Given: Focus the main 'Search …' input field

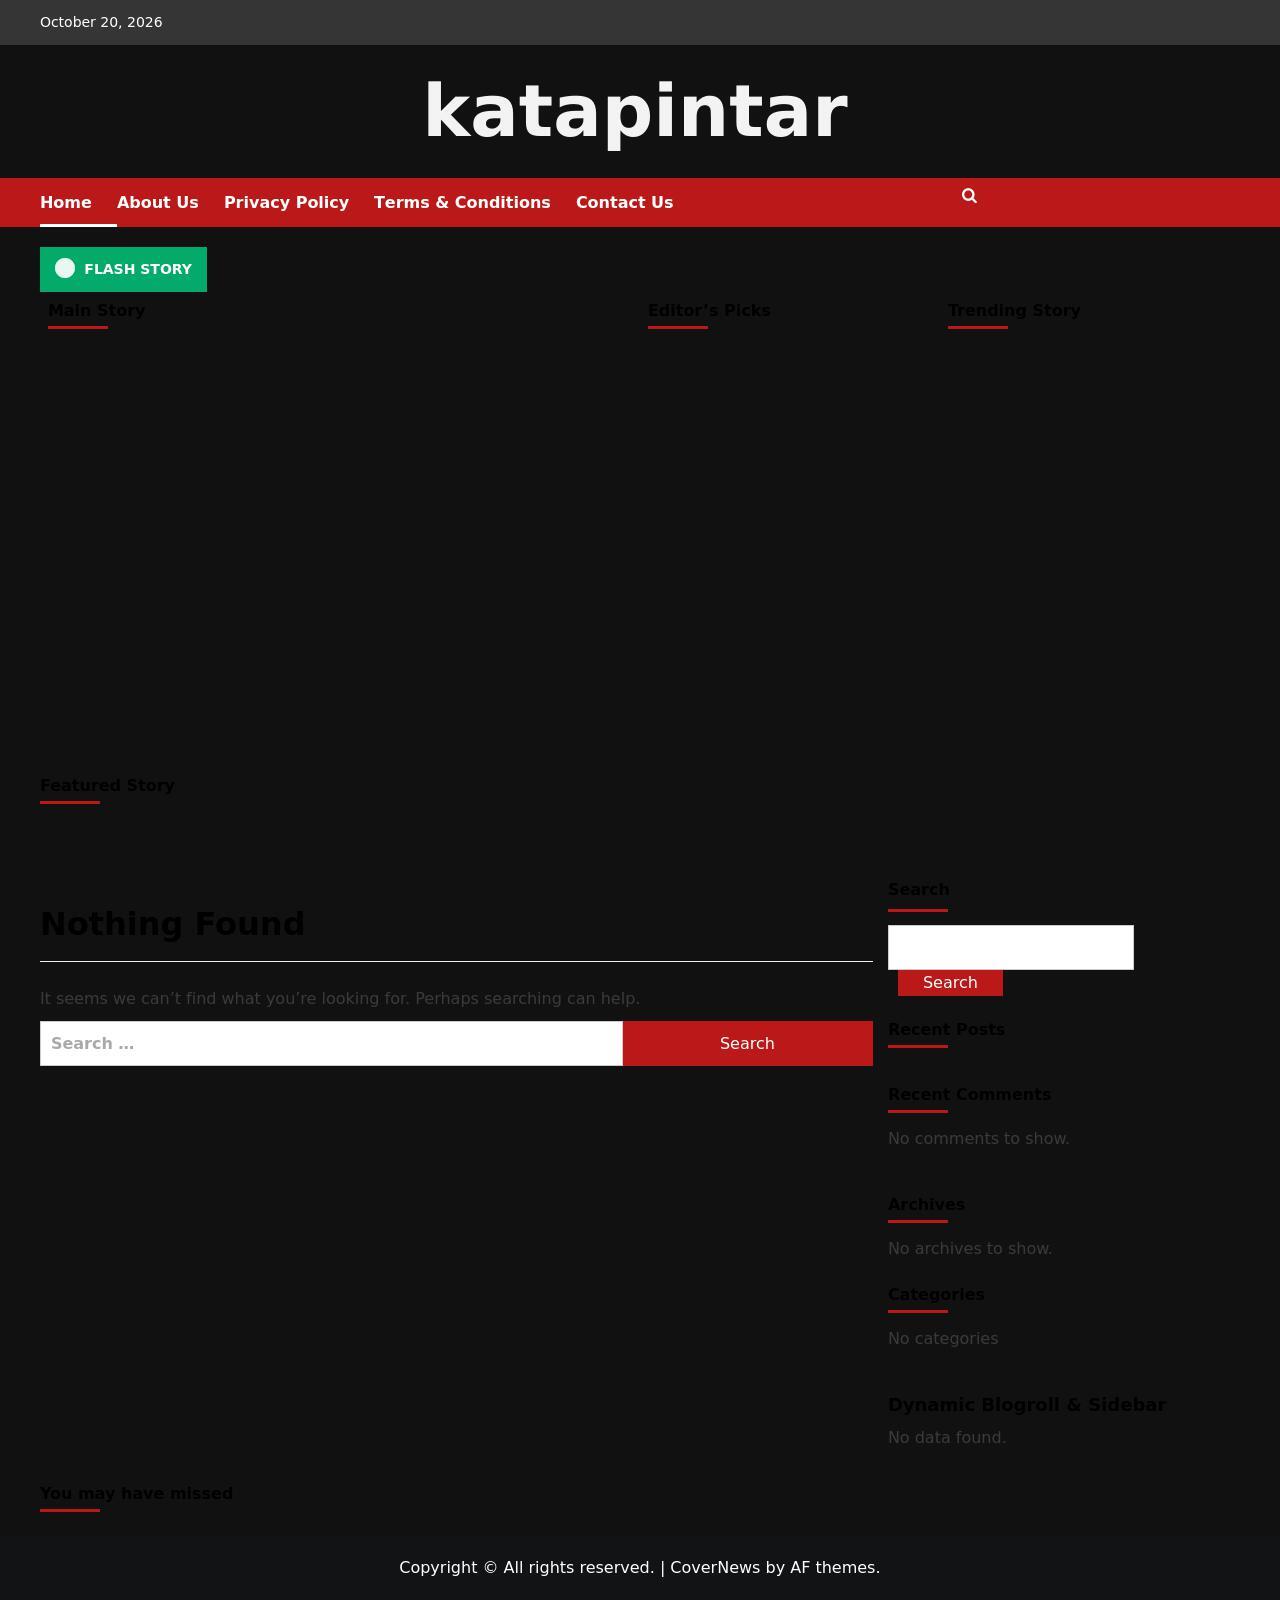Looking at the screenshot, I should coord(331,1043).
